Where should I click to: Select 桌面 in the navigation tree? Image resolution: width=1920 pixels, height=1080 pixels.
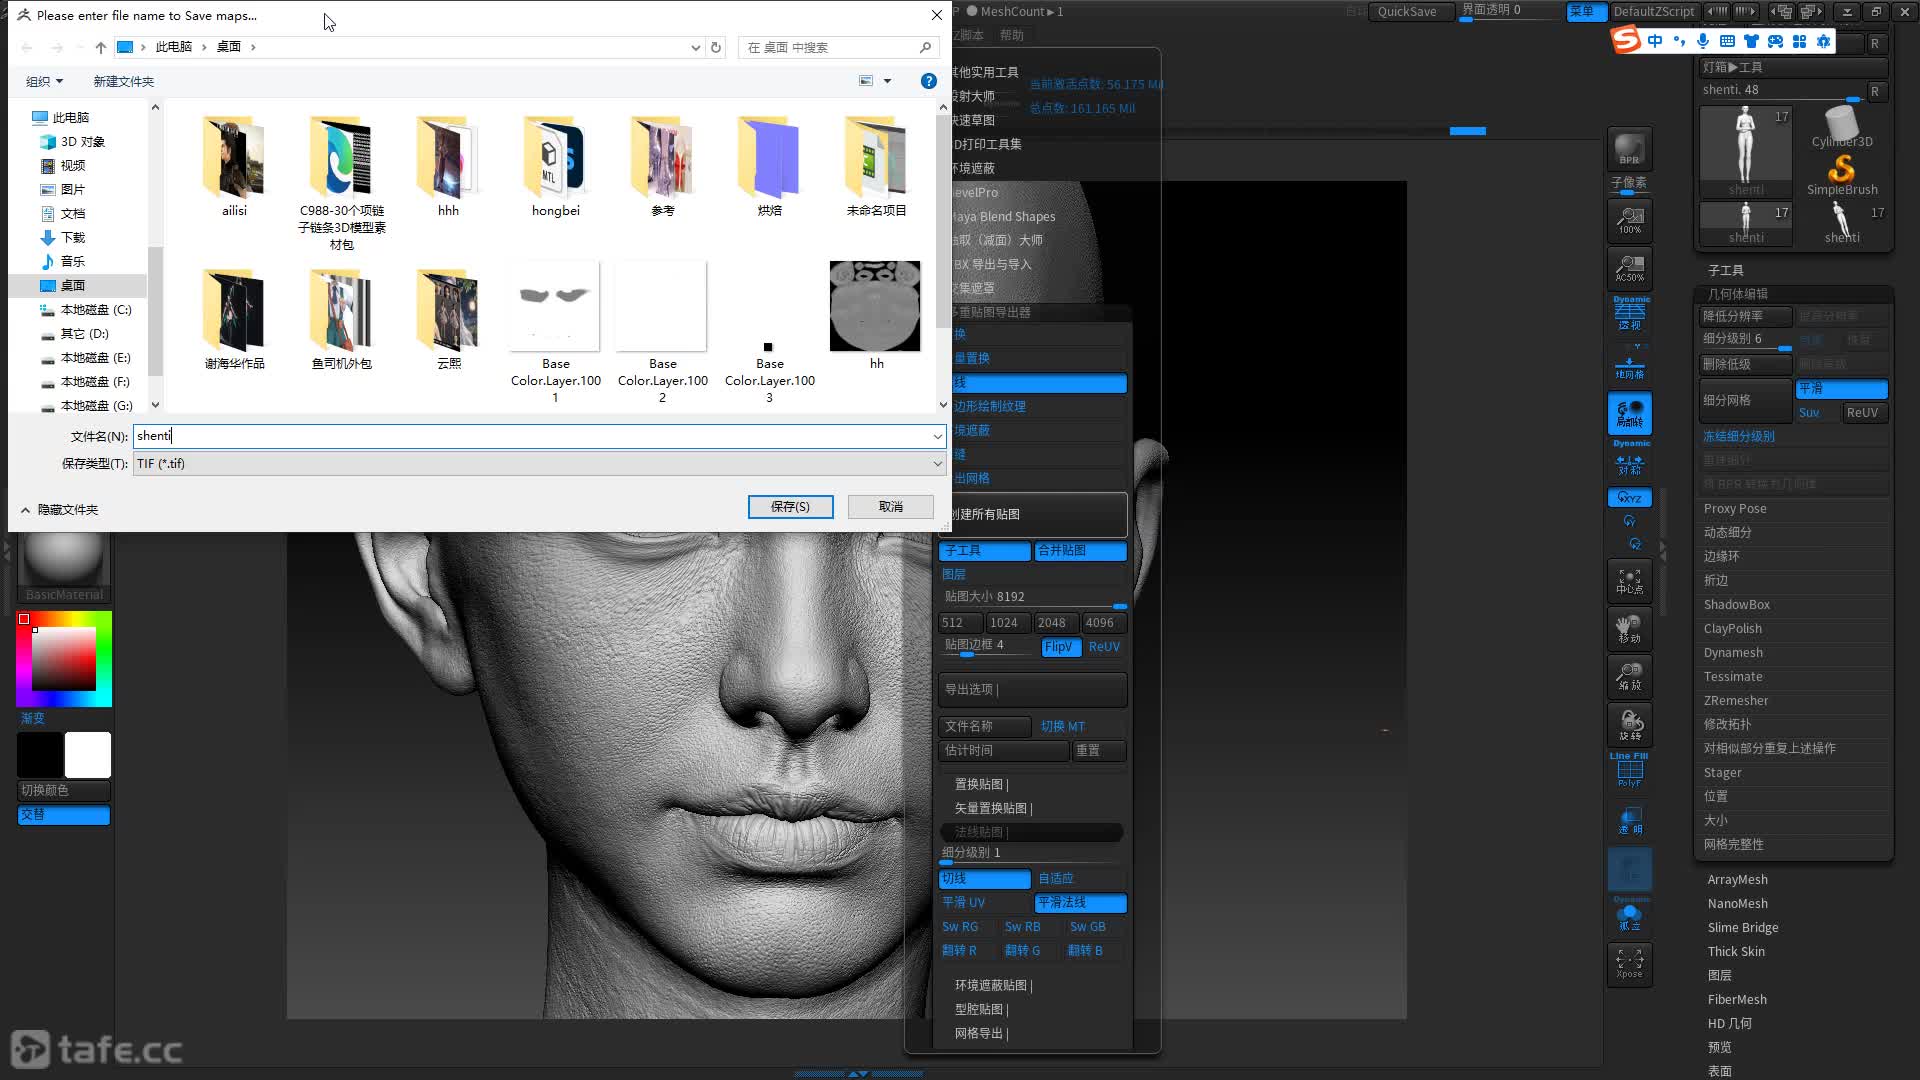[x=73, y=286]
